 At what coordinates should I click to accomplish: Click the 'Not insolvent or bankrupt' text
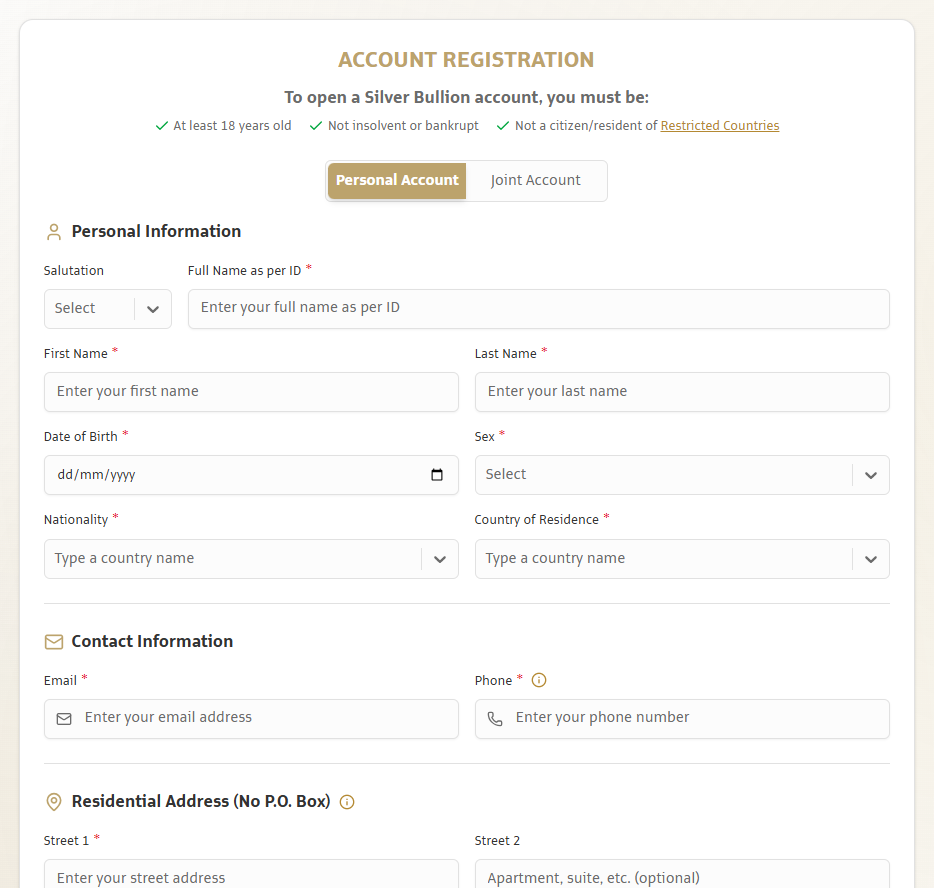point(403,126)
